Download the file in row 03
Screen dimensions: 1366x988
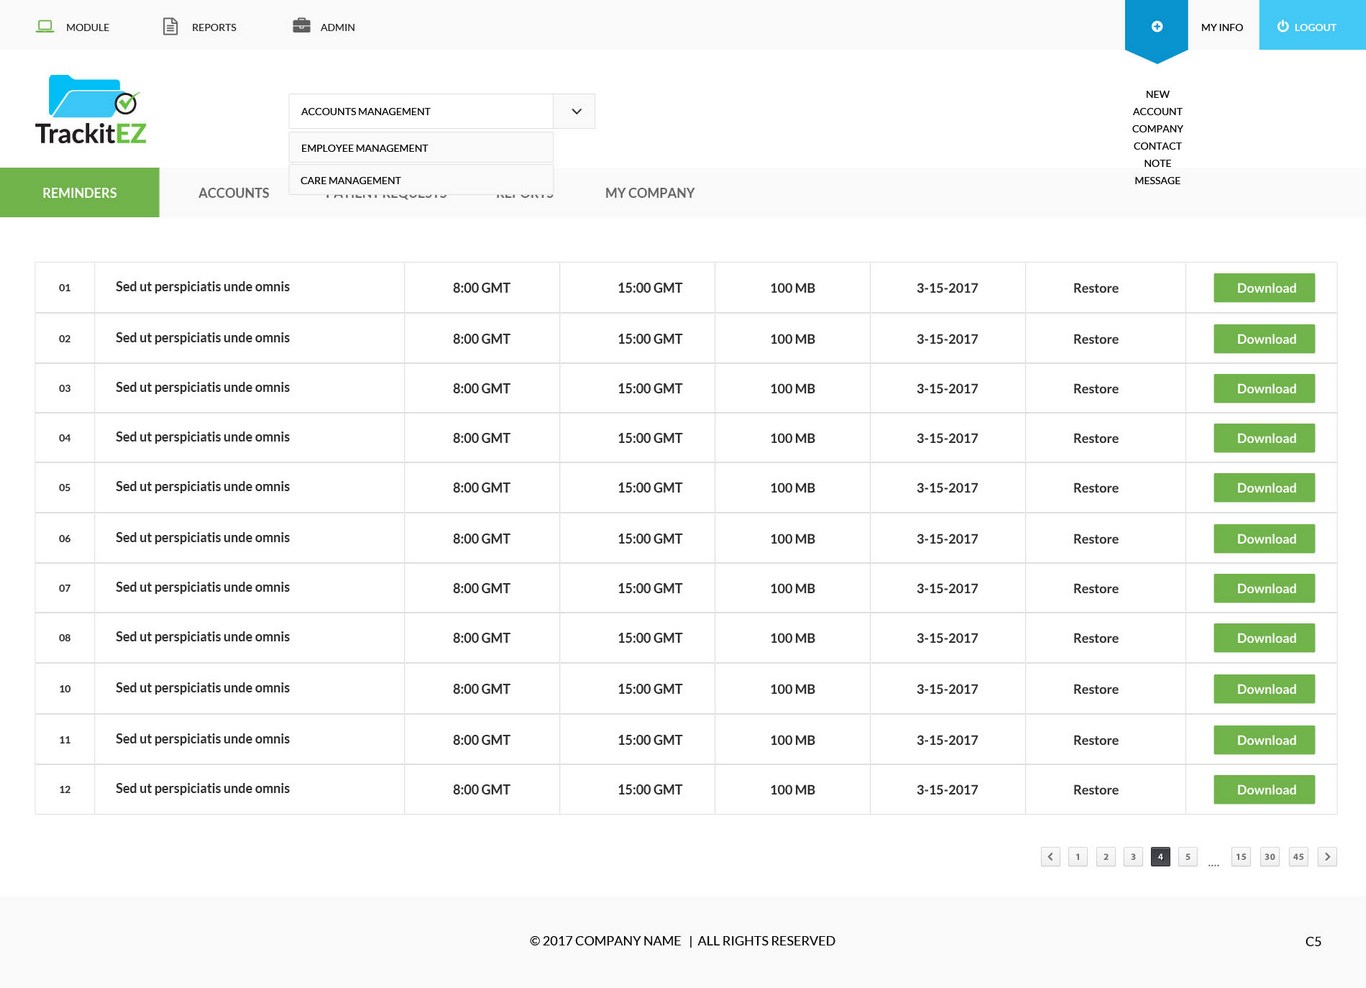point(1264,389)
